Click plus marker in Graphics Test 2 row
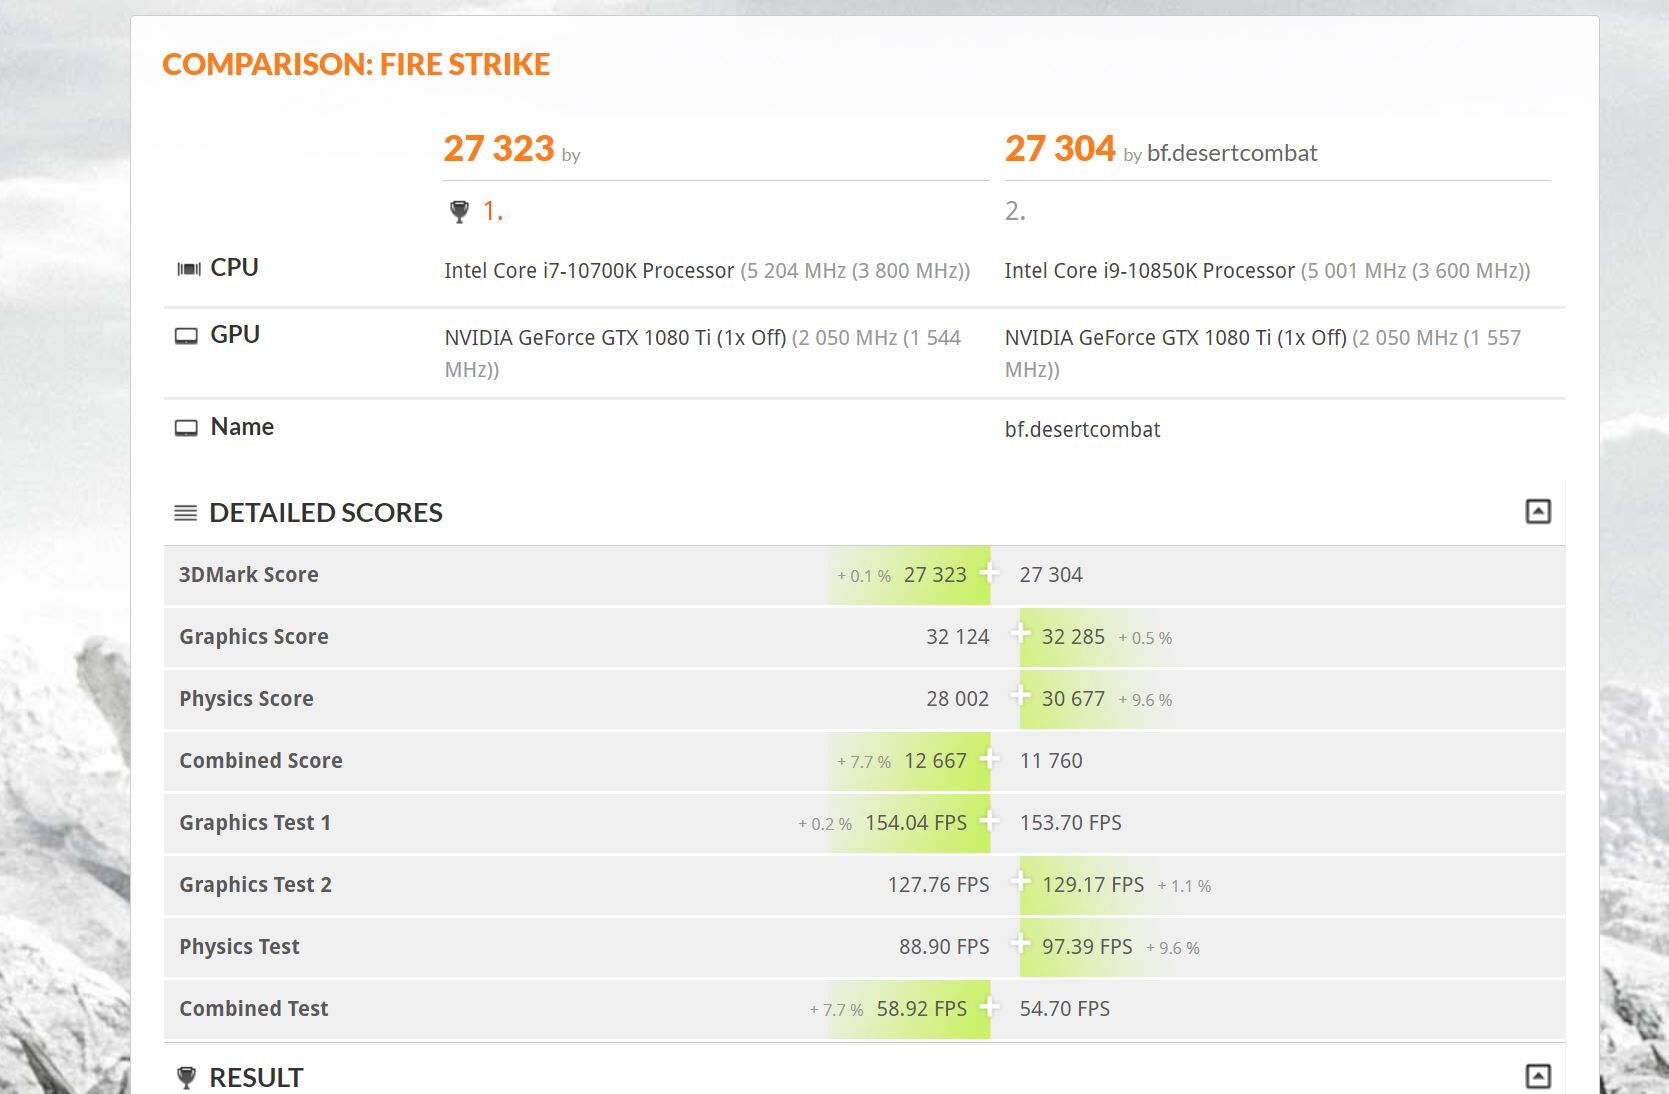 1020,881
